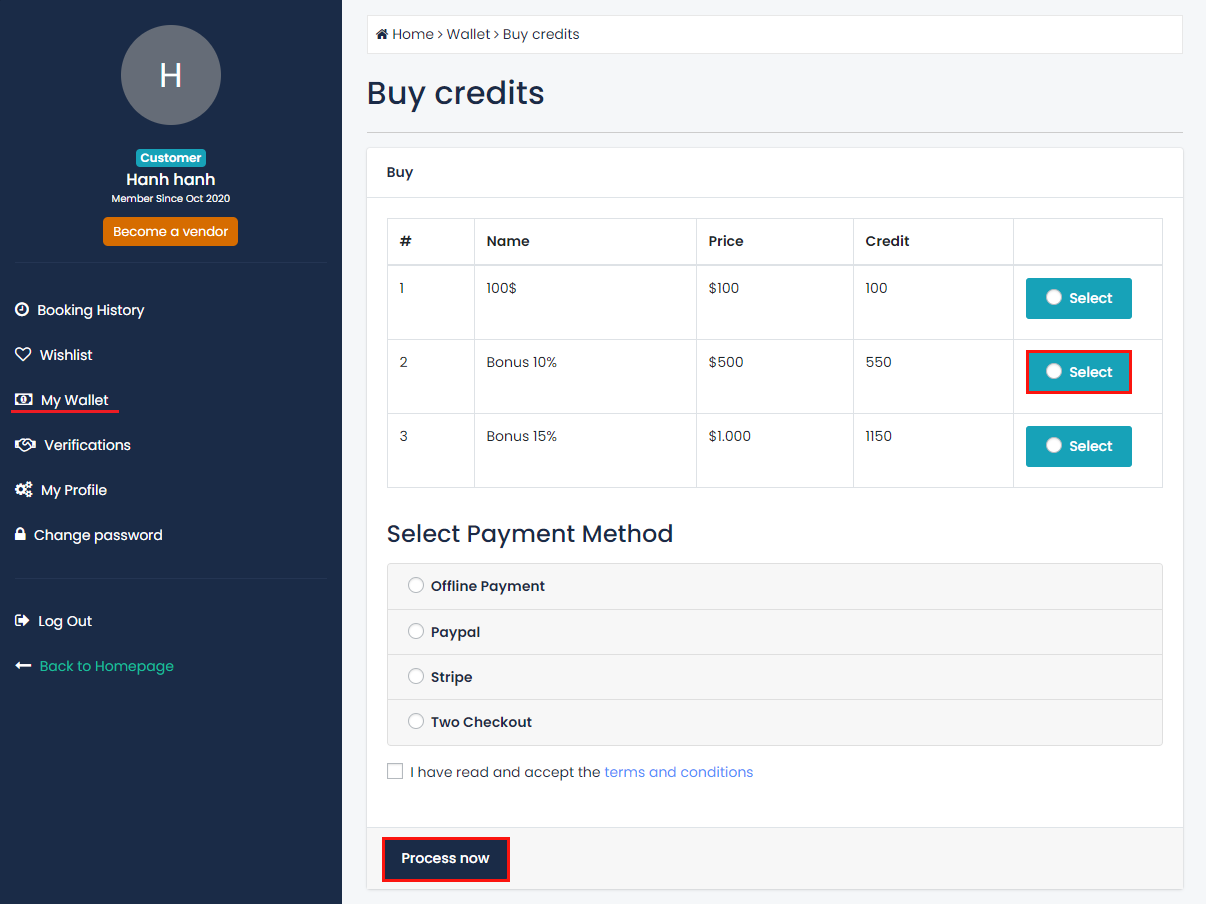
Task: Pick the Stripe payment radio button
Action: click(416, 677)
